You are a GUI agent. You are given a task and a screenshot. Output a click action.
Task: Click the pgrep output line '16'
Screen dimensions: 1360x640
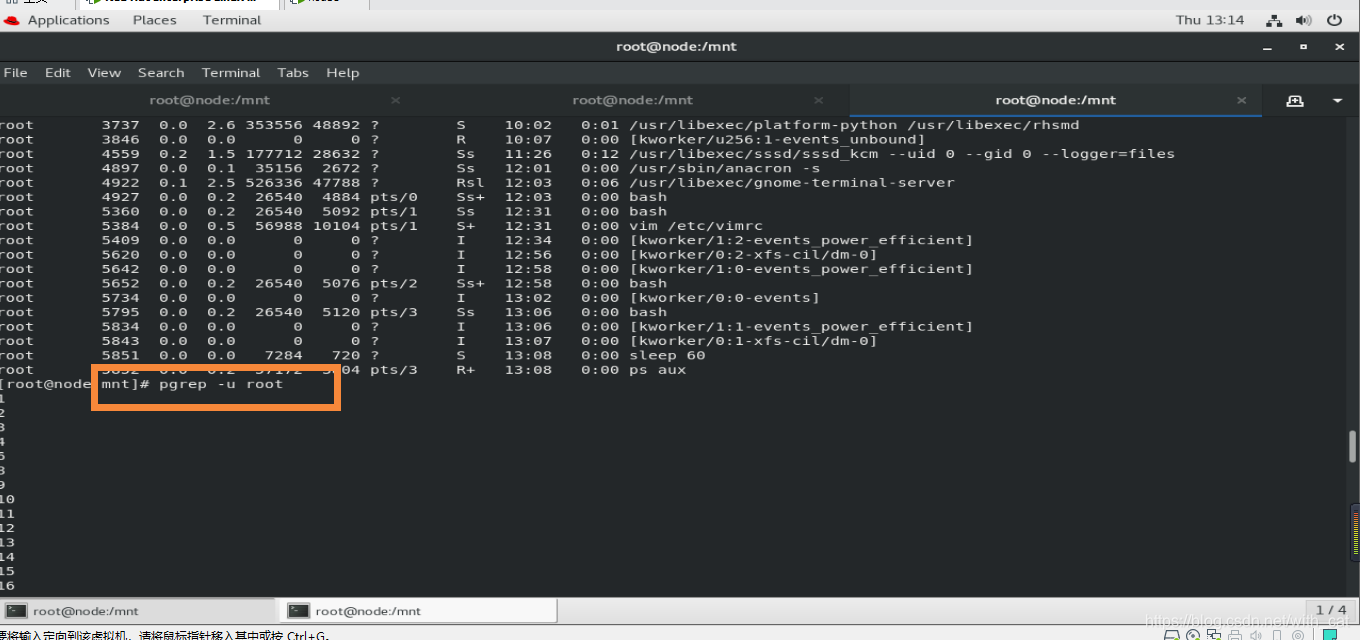click(7, 586)
